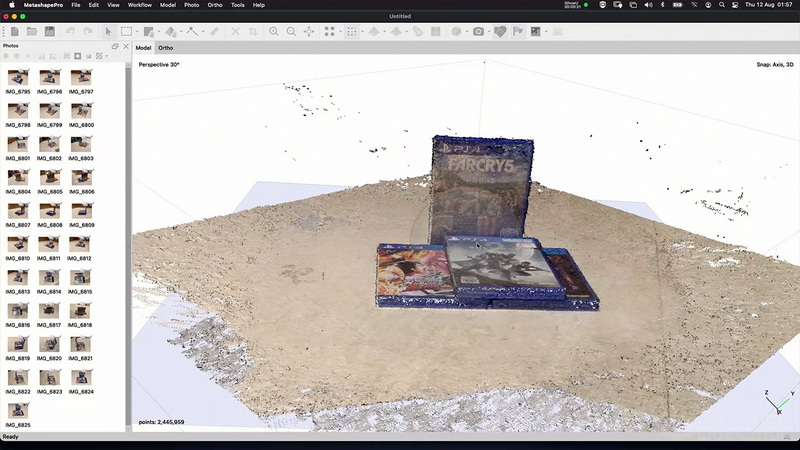Toggle the shaded Model view
The width and height of the screenshot is (800, 450).
[x=374, y=32]
